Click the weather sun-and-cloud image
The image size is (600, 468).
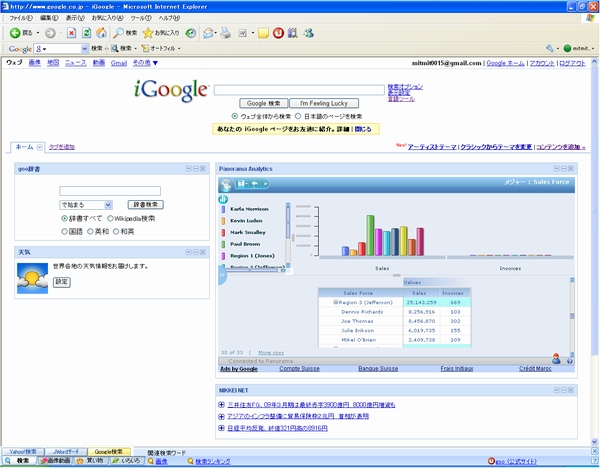tap(33, 279)
